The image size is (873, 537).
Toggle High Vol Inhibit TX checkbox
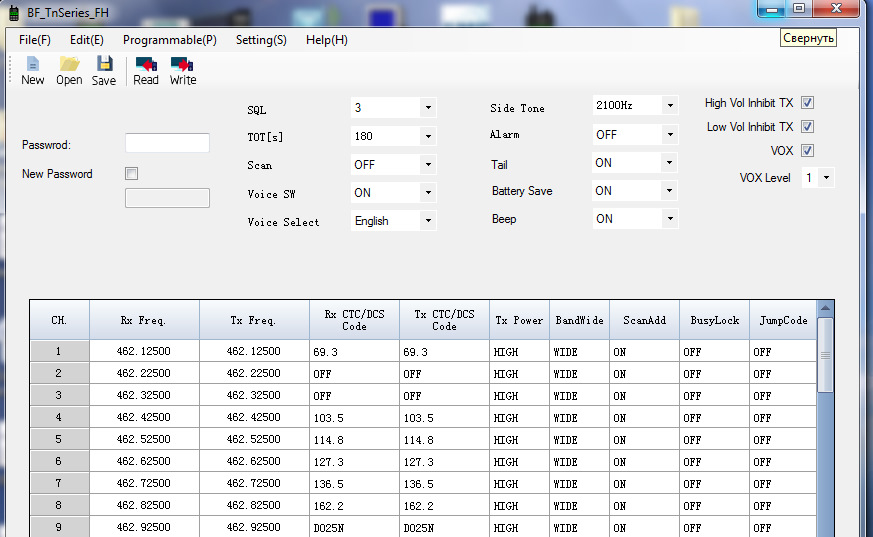click(x=807, y=103)
